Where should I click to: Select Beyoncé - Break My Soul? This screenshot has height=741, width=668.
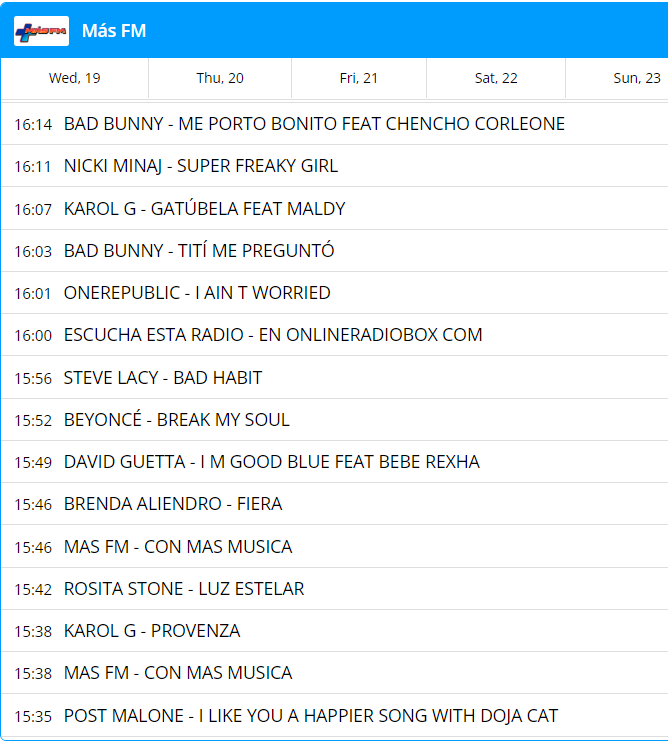(x=177, y=420)
